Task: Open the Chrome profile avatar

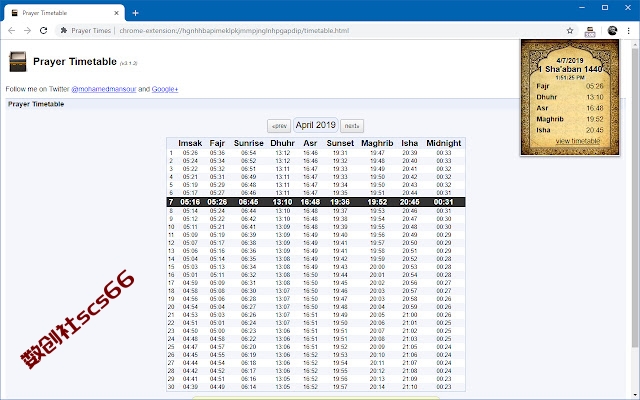Action: (612, 31)
